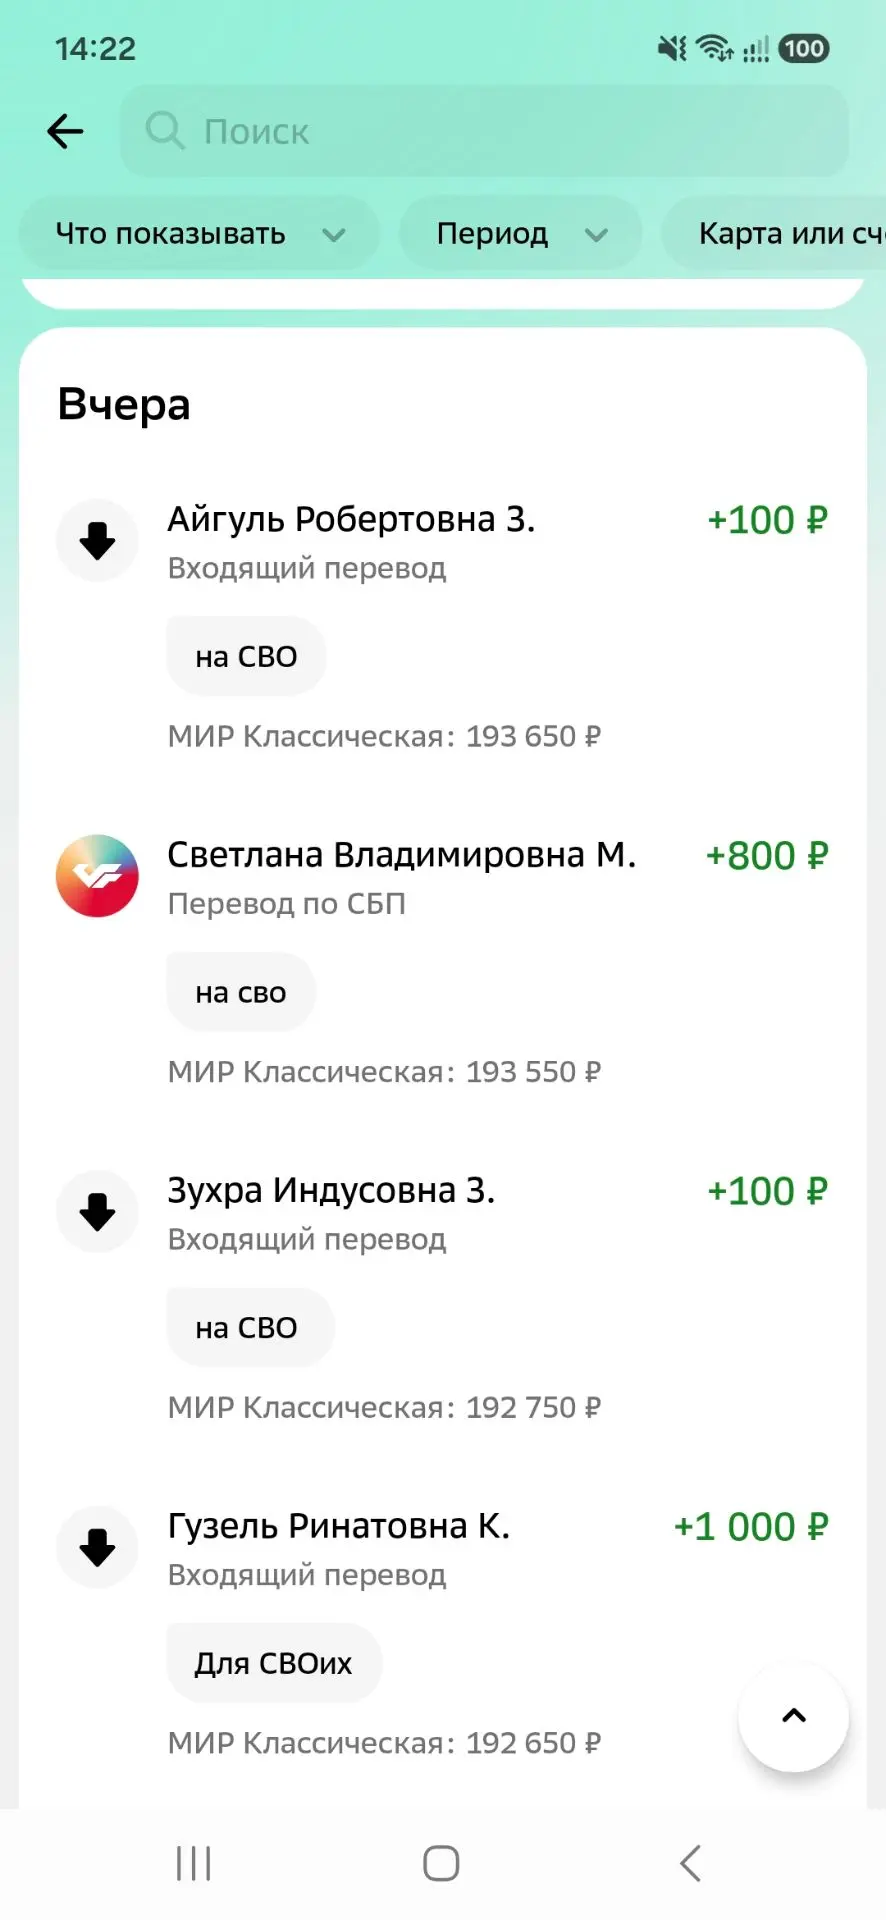Tap the 'на сво' lowercase message tag
Screen dimensions: 886x1920
(x=241, y=992)
